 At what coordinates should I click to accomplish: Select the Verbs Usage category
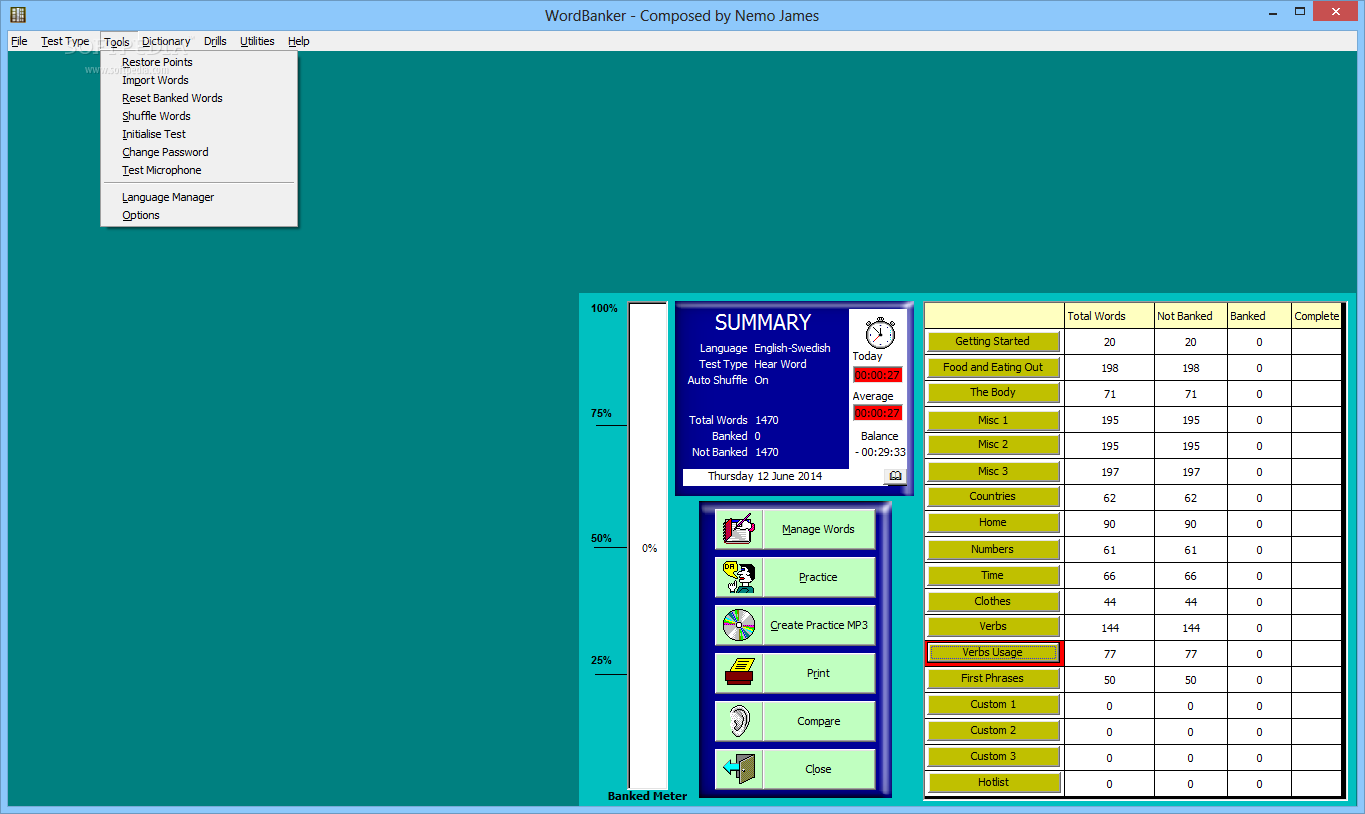(993, 652)
